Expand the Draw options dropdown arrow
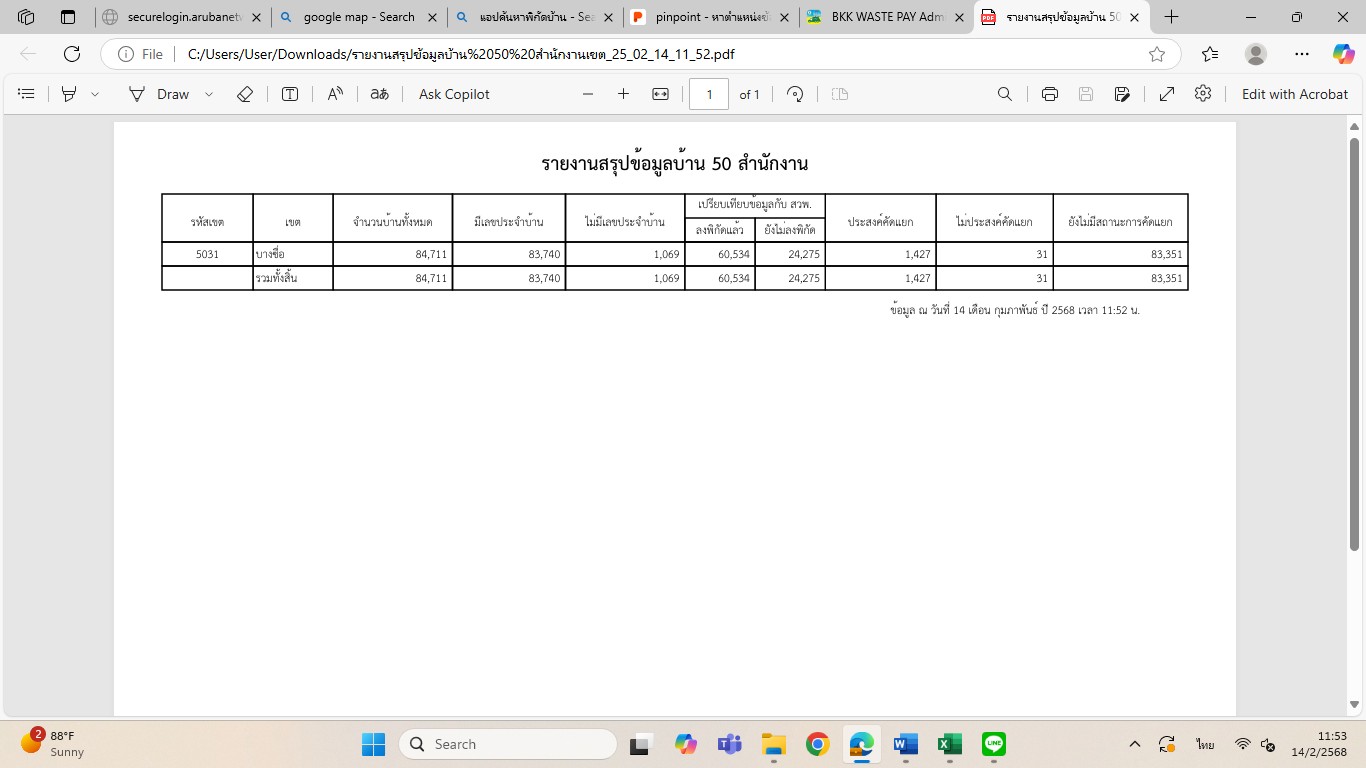The height and width of the screenshot is (768, 1366). [209, 94]
